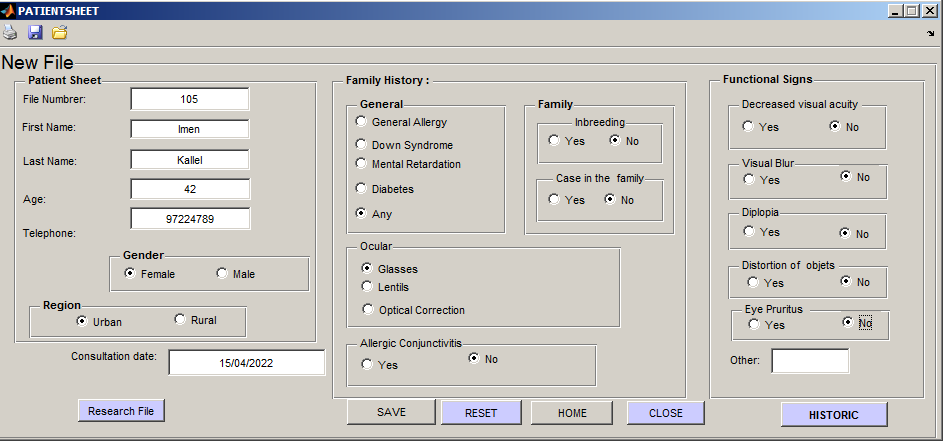Open the HISTORIC view button
943x441 pixels.
(x=834, y=414)
